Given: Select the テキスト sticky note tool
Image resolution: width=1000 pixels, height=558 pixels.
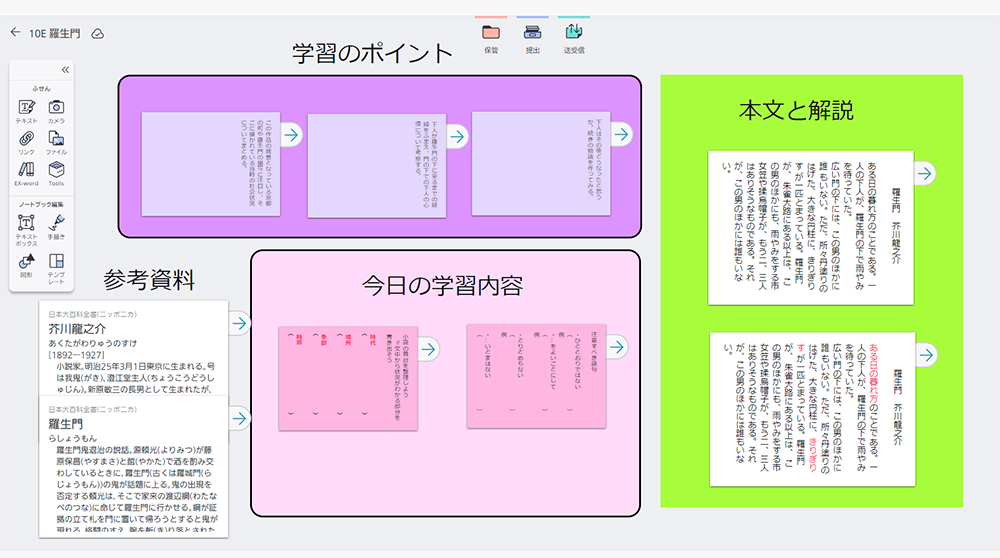Looking at the screenshot, I should [x=26, y=111].
